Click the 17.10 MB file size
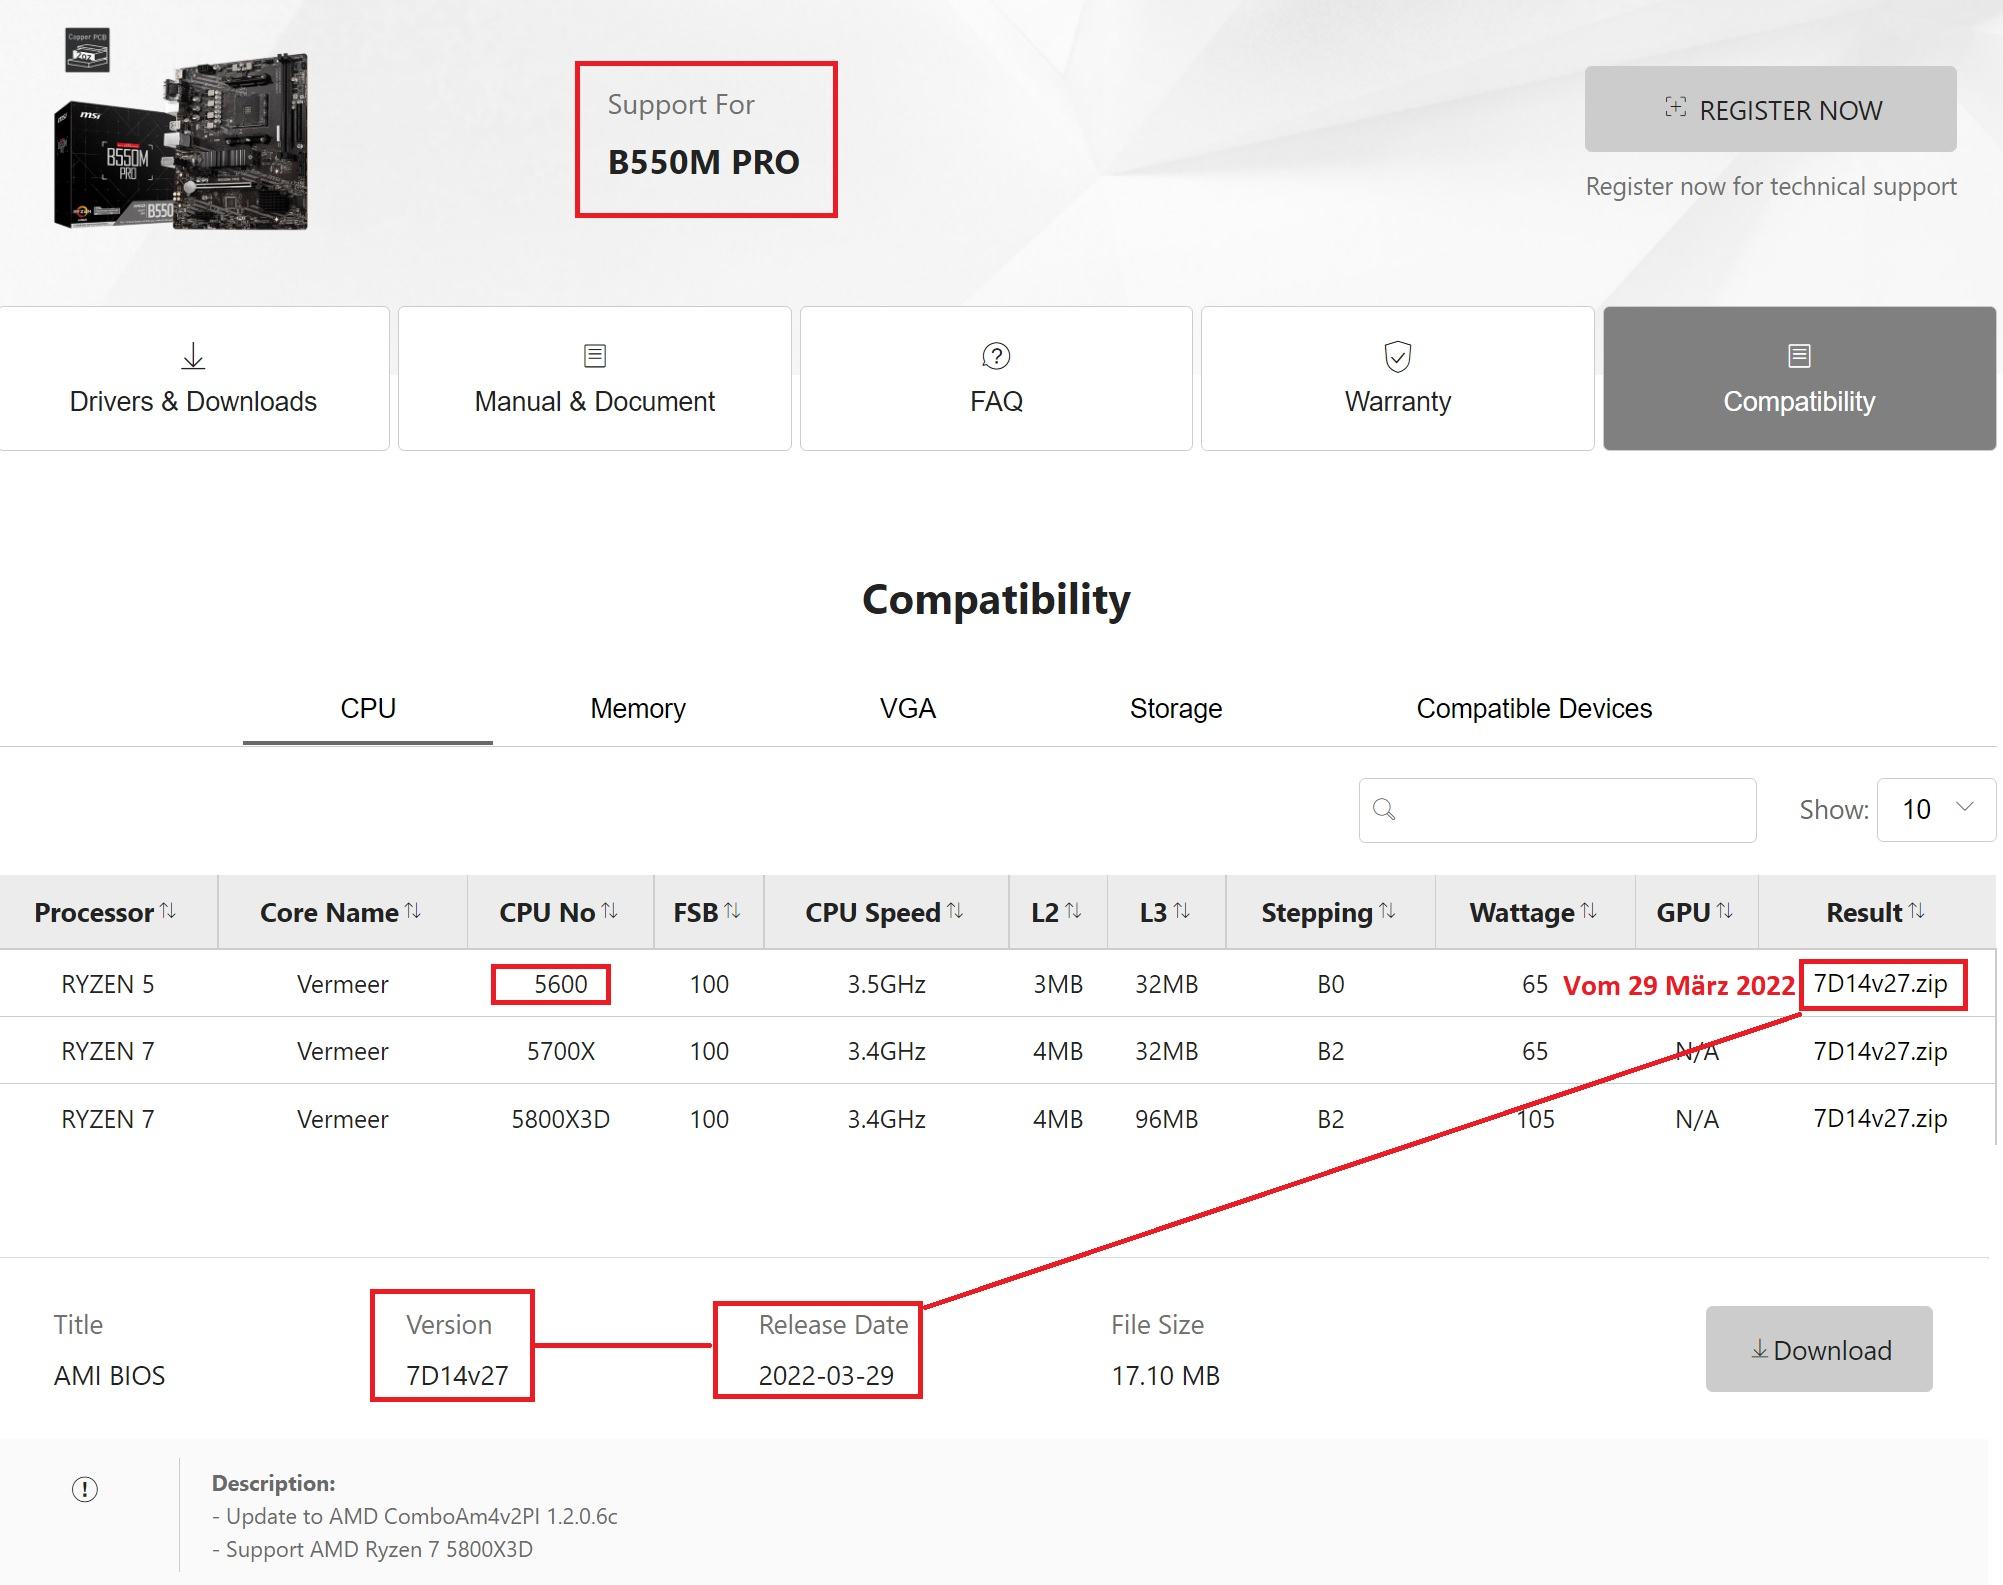Screen dimensions: 2003x1585 point(1165,1376)
